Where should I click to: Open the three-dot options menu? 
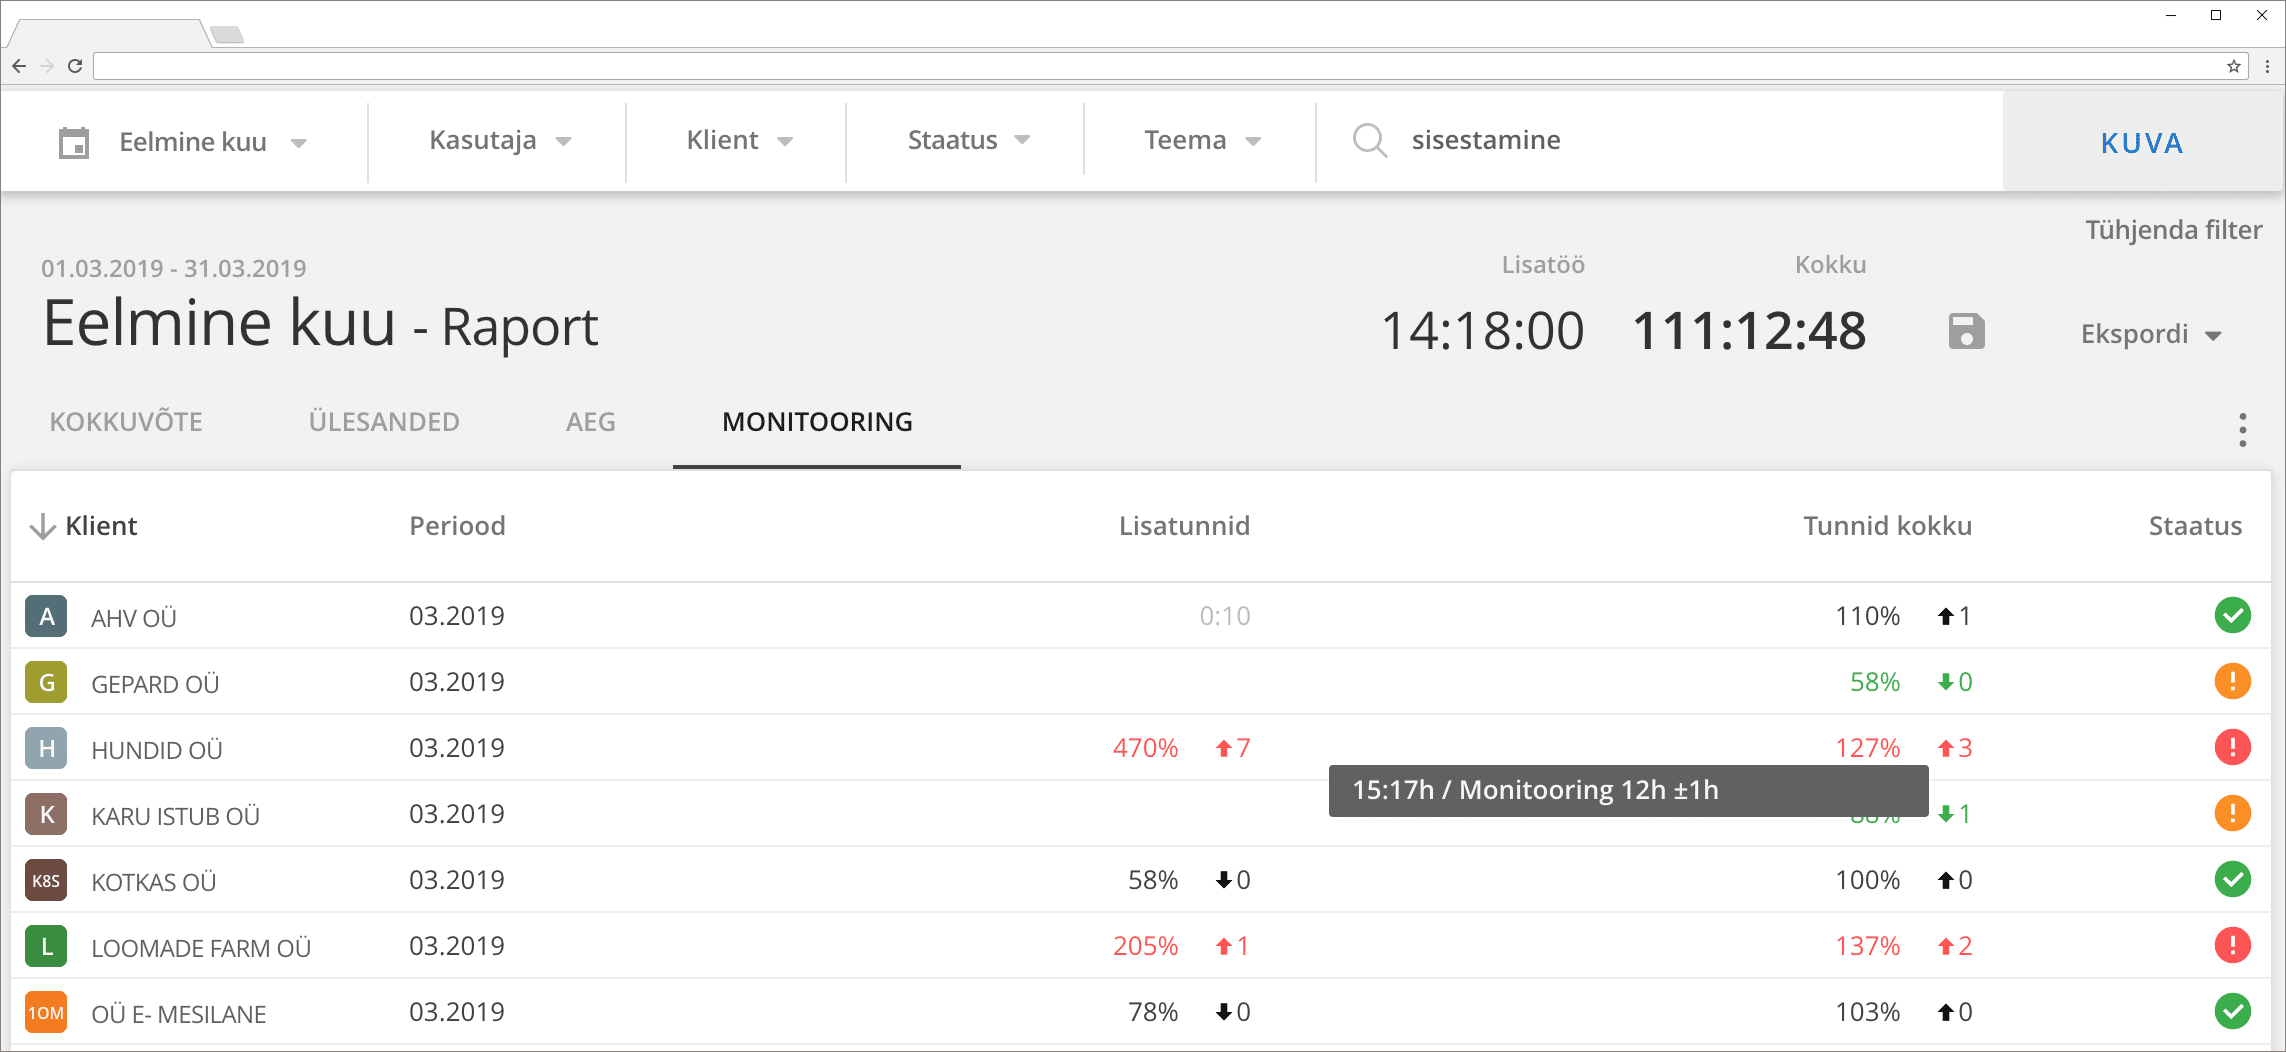coord(2243,430)
